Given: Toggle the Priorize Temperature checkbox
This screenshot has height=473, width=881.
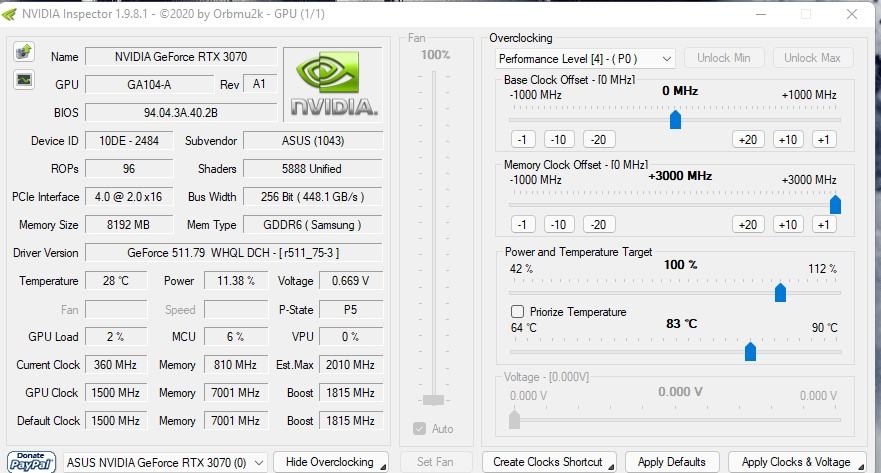Looking at the screenshot, I should pos(517,312).
